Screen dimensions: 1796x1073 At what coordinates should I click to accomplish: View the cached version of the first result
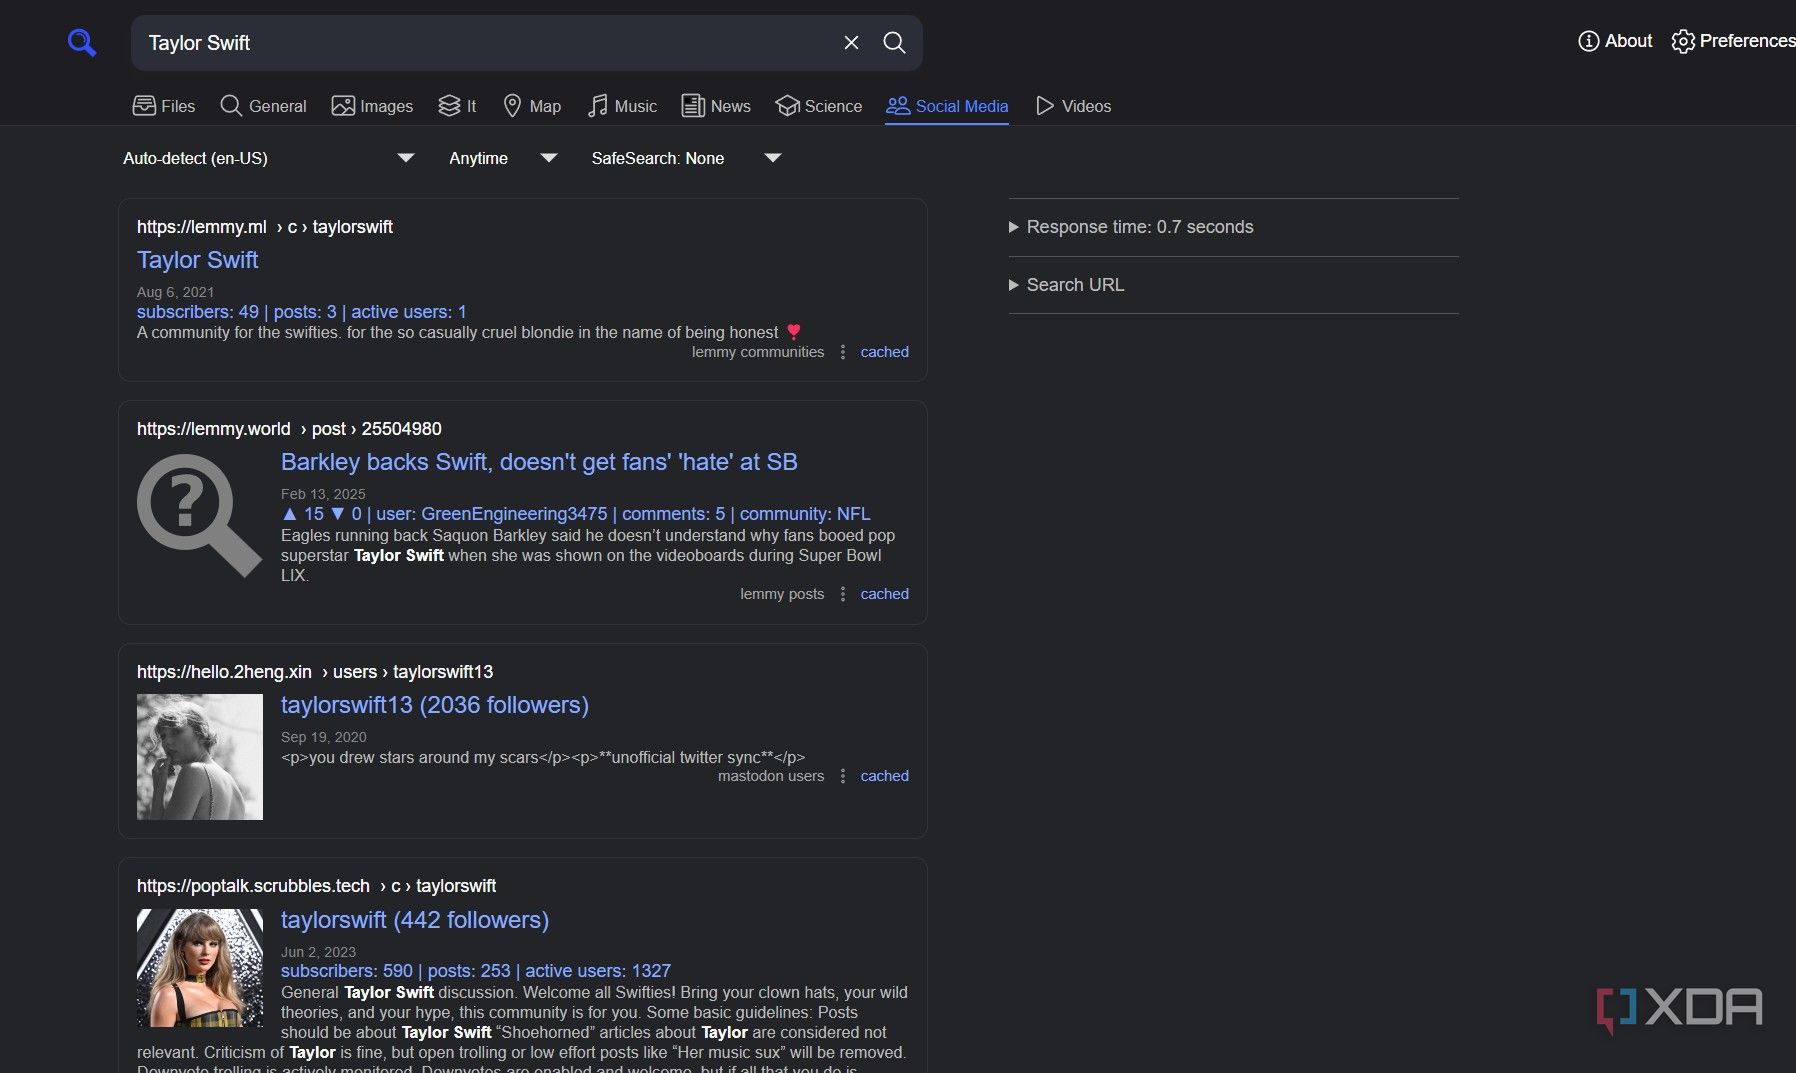[x=883, y=352]
